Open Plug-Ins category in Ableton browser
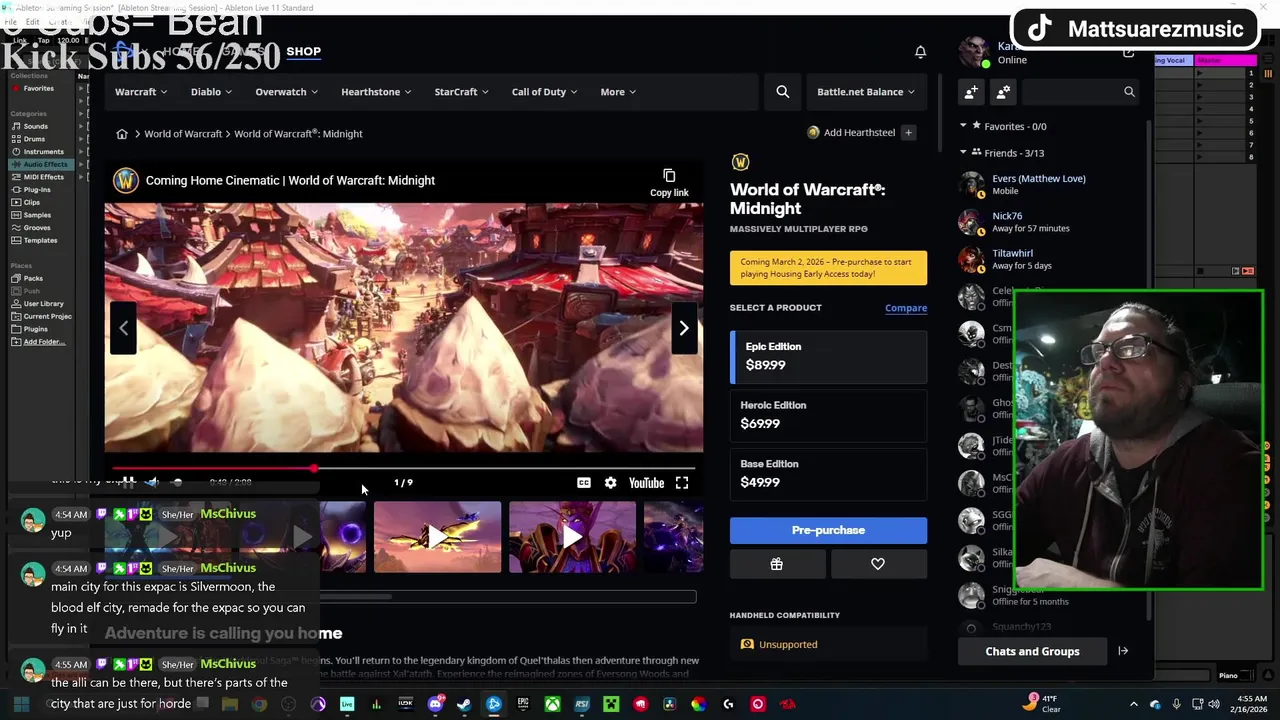 [37, 190]
